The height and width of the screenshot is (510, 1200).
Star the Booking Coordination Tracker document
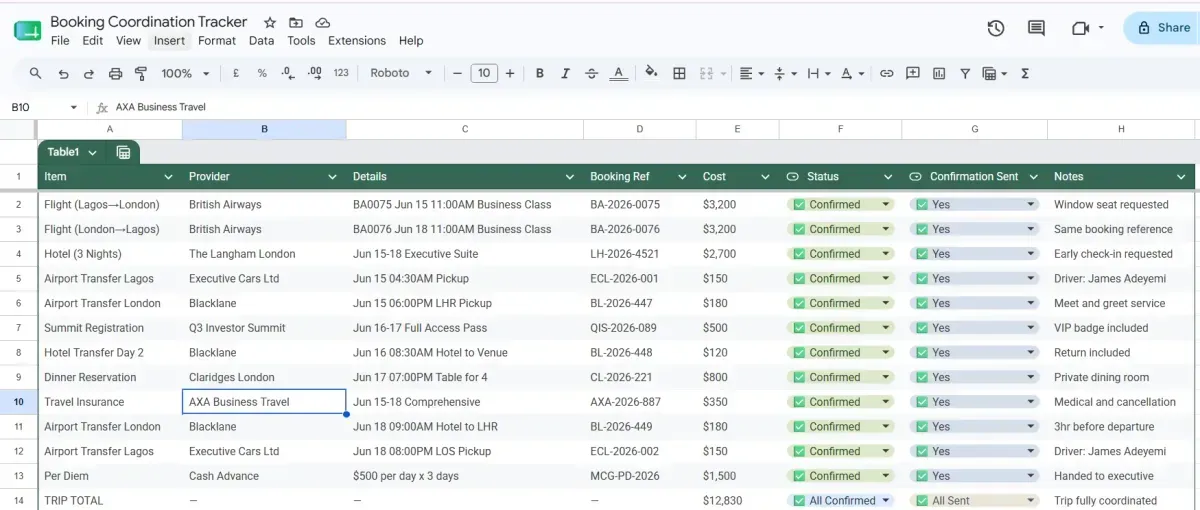pyautogui.click(x=270, y=22)
